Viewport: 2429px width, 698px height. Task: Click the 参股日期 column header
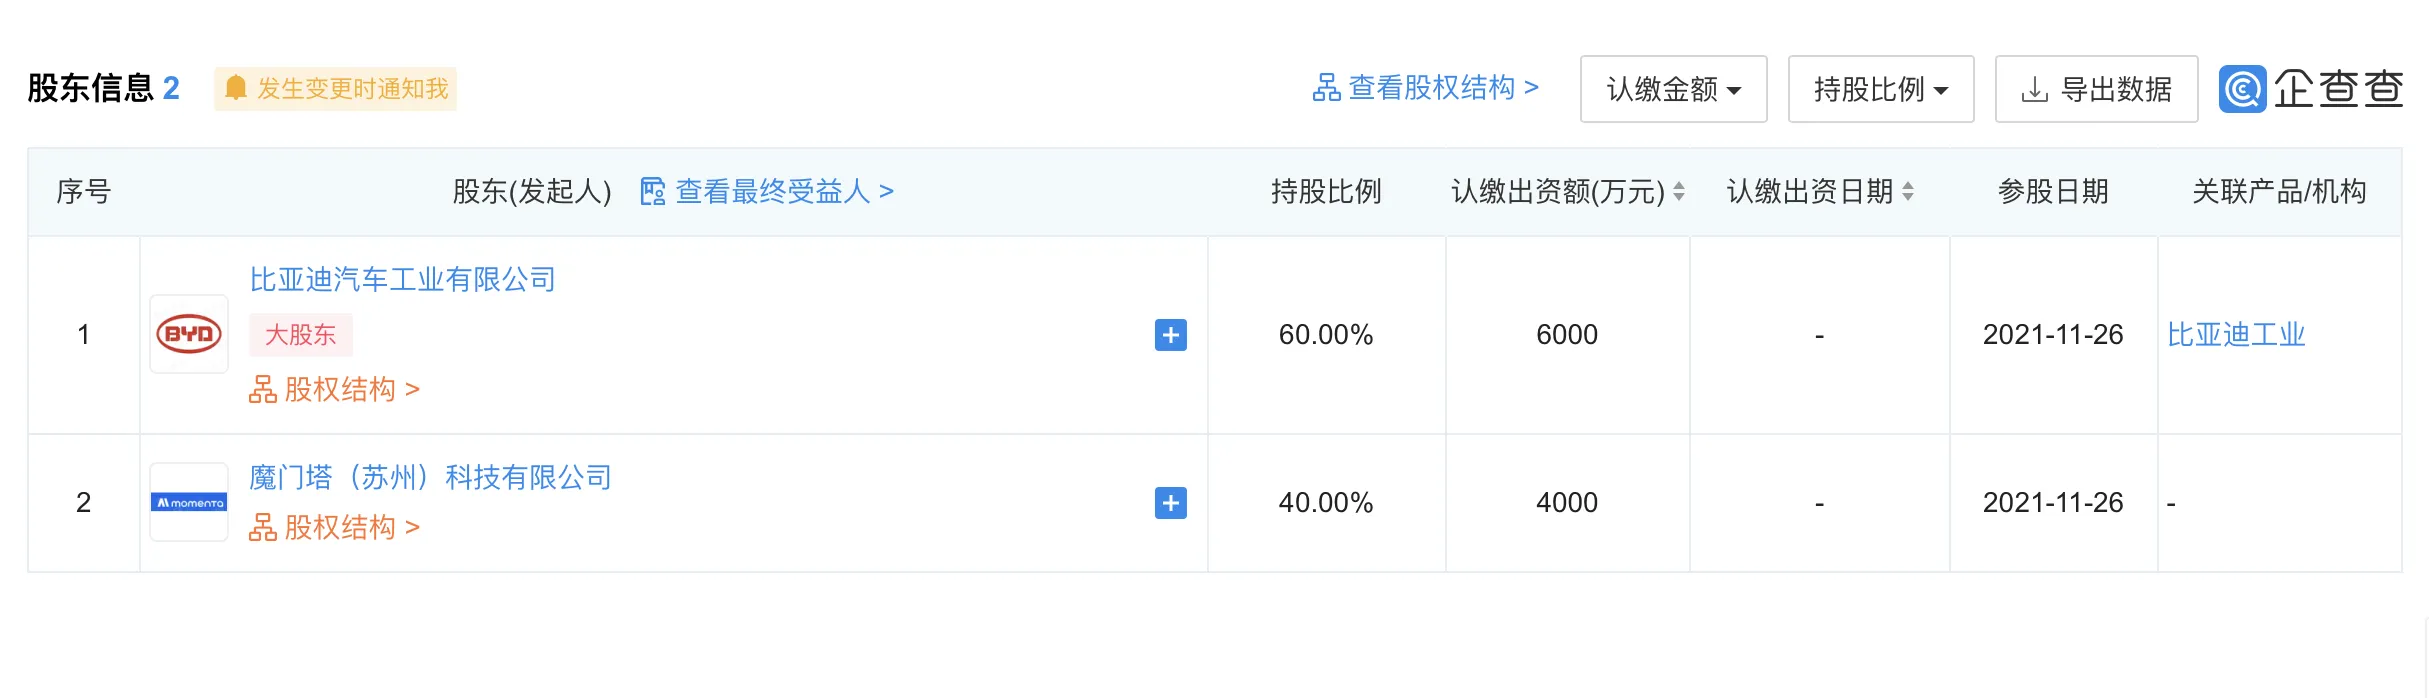2053,191
